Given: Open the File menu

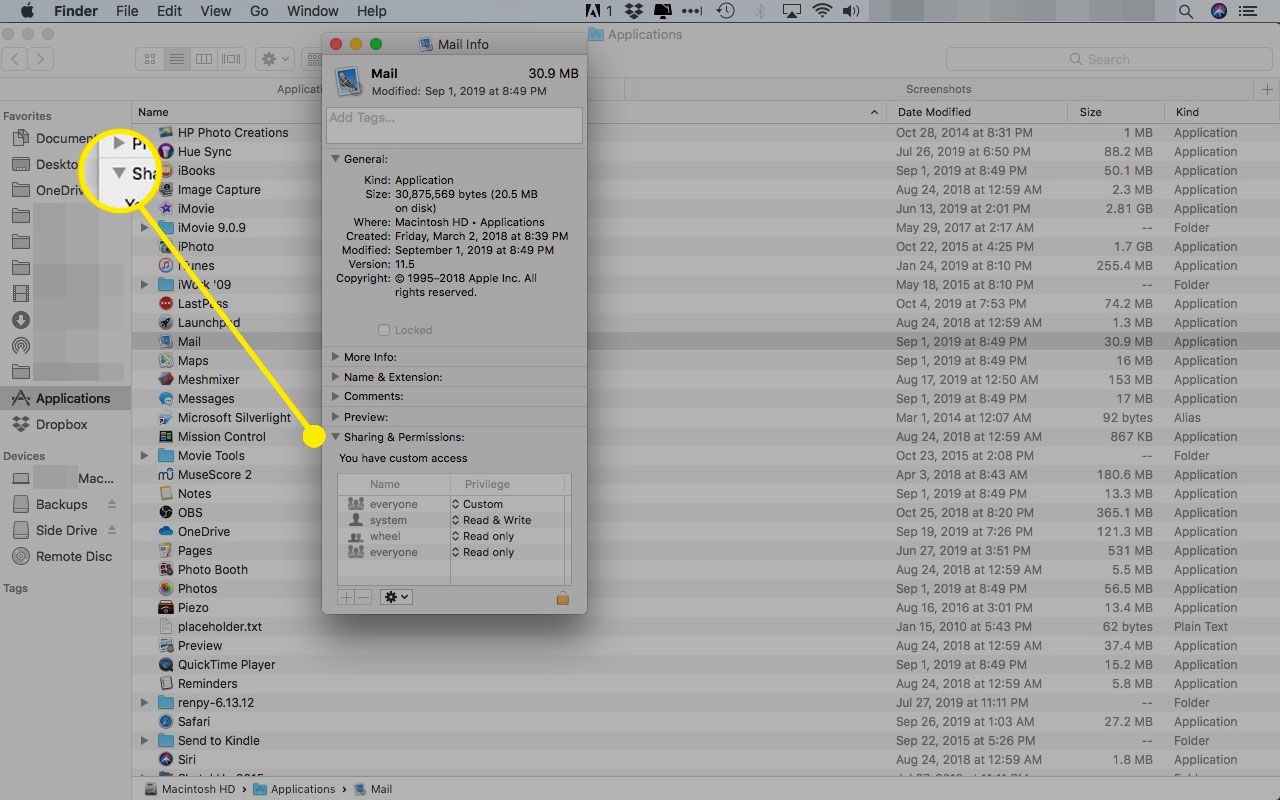Looking at the screenshot, I should [x=127, y=11].
